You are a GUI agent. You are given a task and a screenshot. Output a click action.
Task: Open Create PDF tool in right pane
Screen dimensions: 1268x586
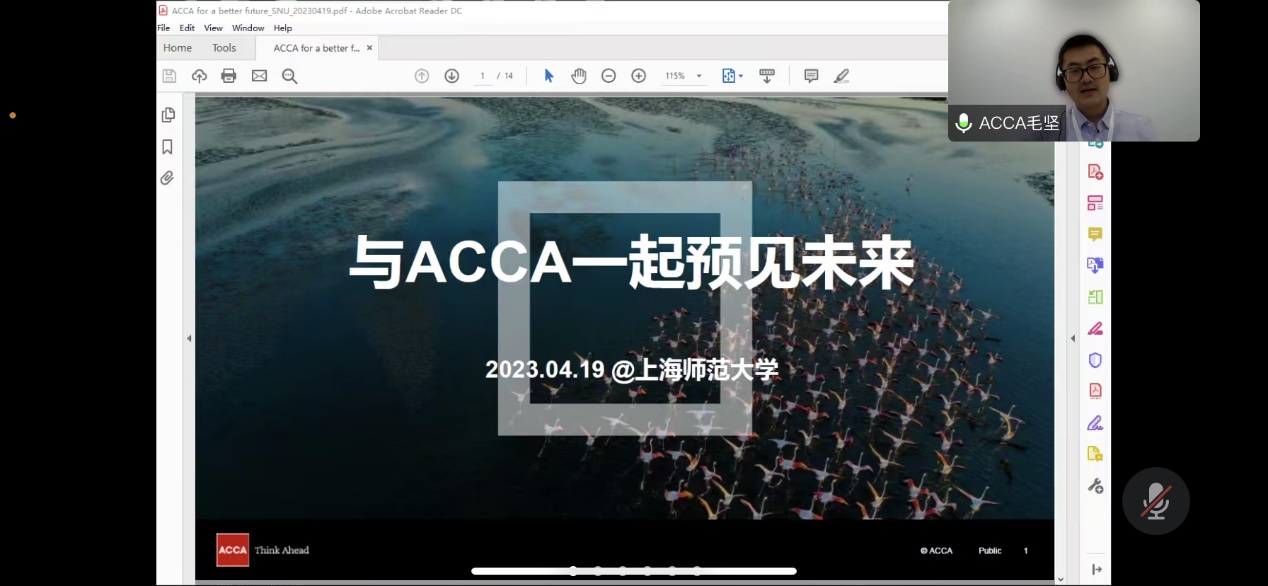[1095, 172]
